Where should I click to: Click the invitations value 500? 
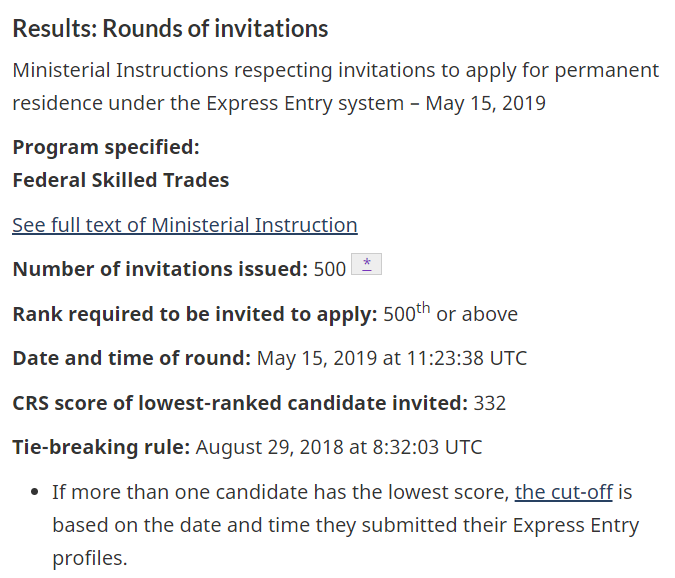[330, 268]
